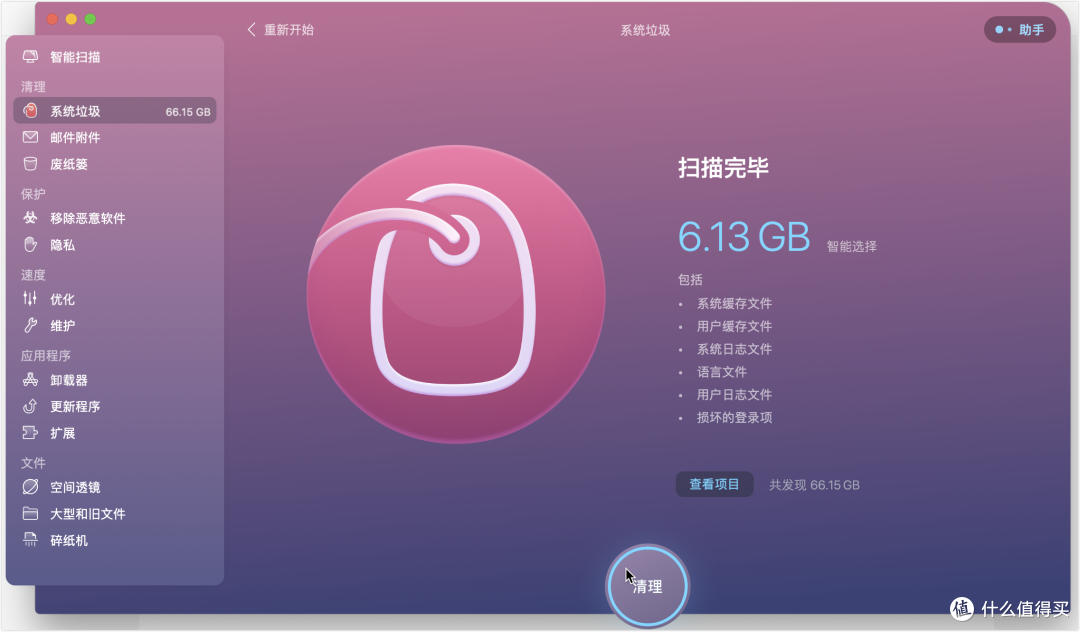
Task: Click the 优化 sliders icon
Action: [x=30, y=299]
